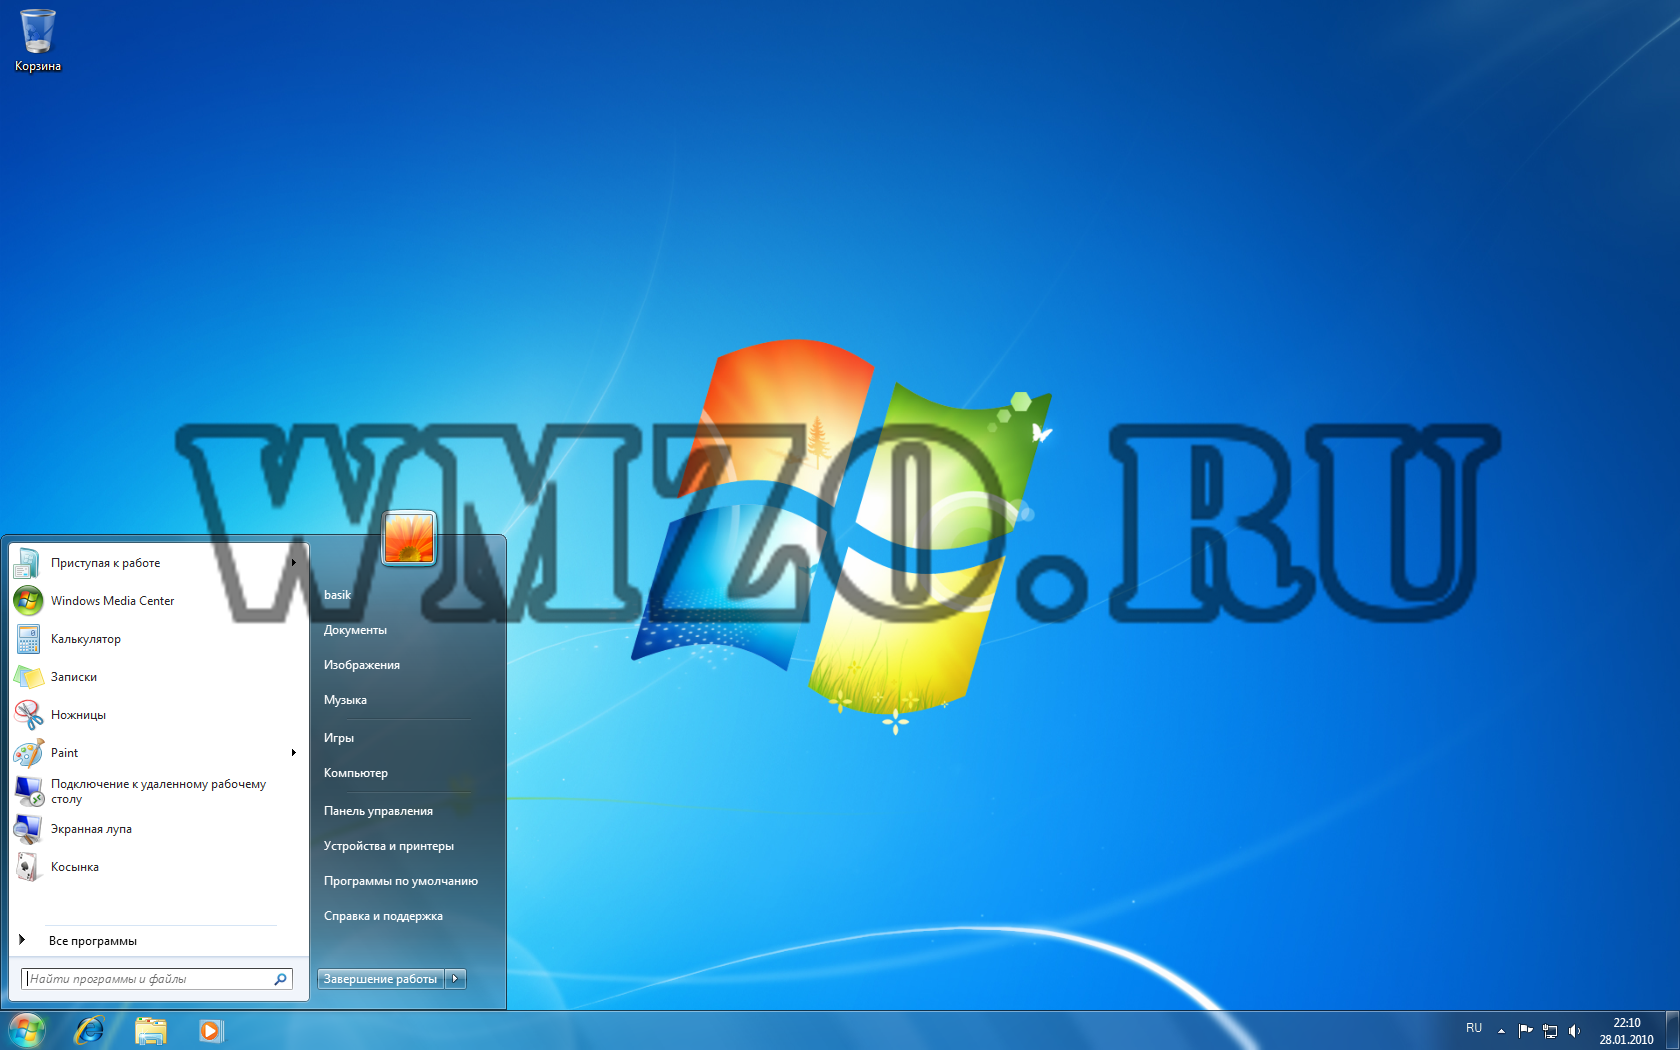Screen dimensions: 1680x1050
Task: Open Игры folder
Action: [x=339, y=738]
